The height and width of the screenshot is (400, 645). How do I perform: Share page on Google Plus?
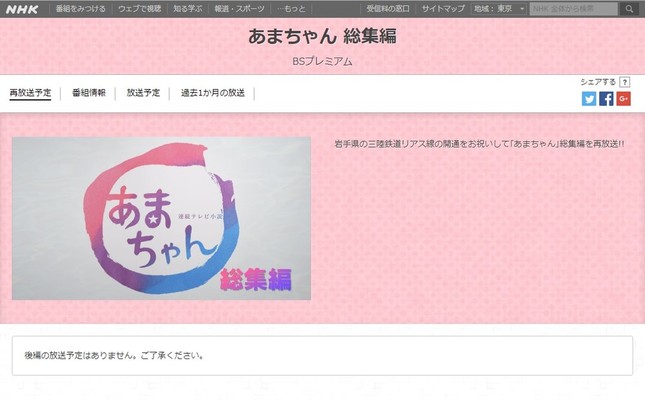(x=623, y=99)
